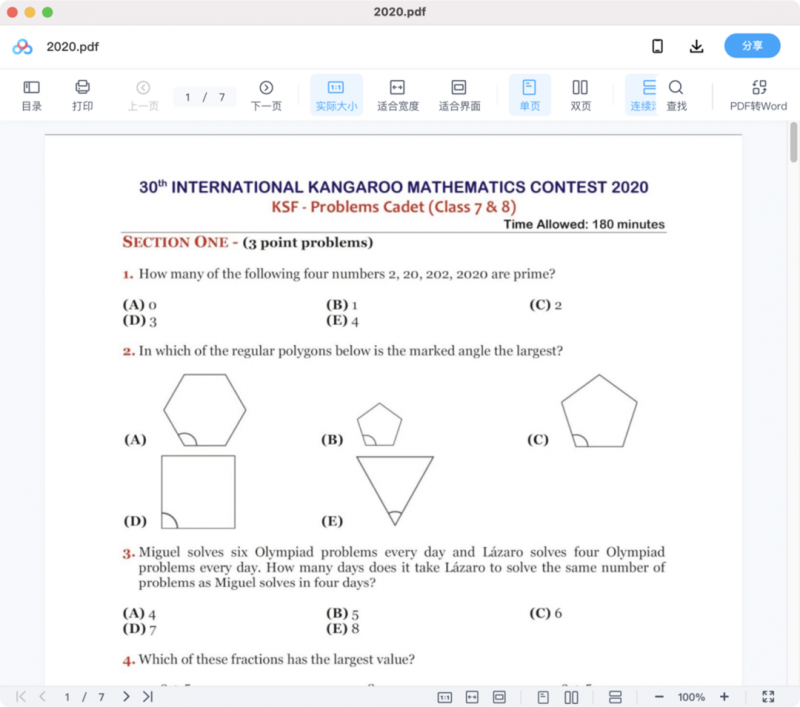Switch to double page view 双页

(580, 95)
